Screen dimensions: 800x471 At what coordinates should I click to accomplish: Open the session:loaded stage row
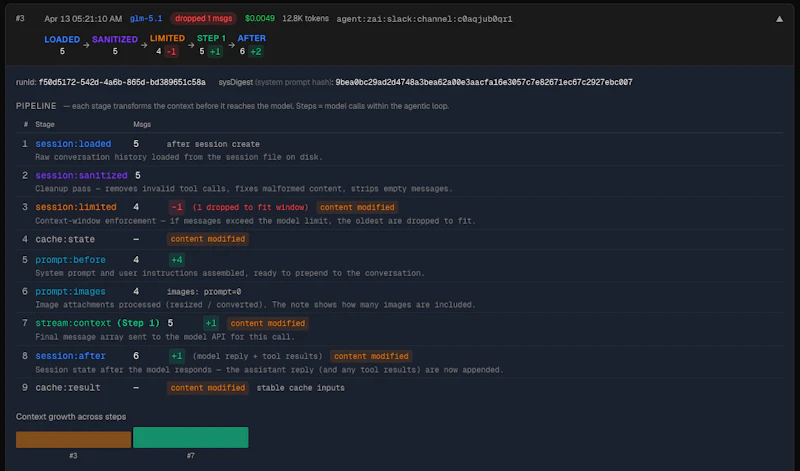(x=399, y=150)
